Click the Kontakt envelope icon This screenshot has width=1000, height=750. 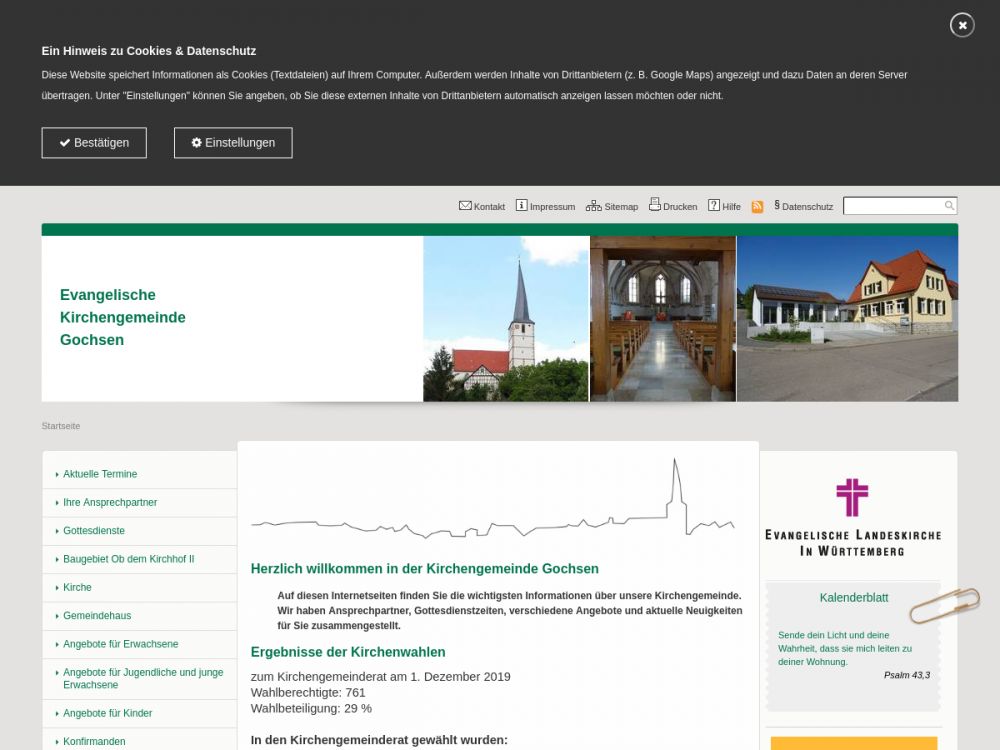tap(465, 206)
